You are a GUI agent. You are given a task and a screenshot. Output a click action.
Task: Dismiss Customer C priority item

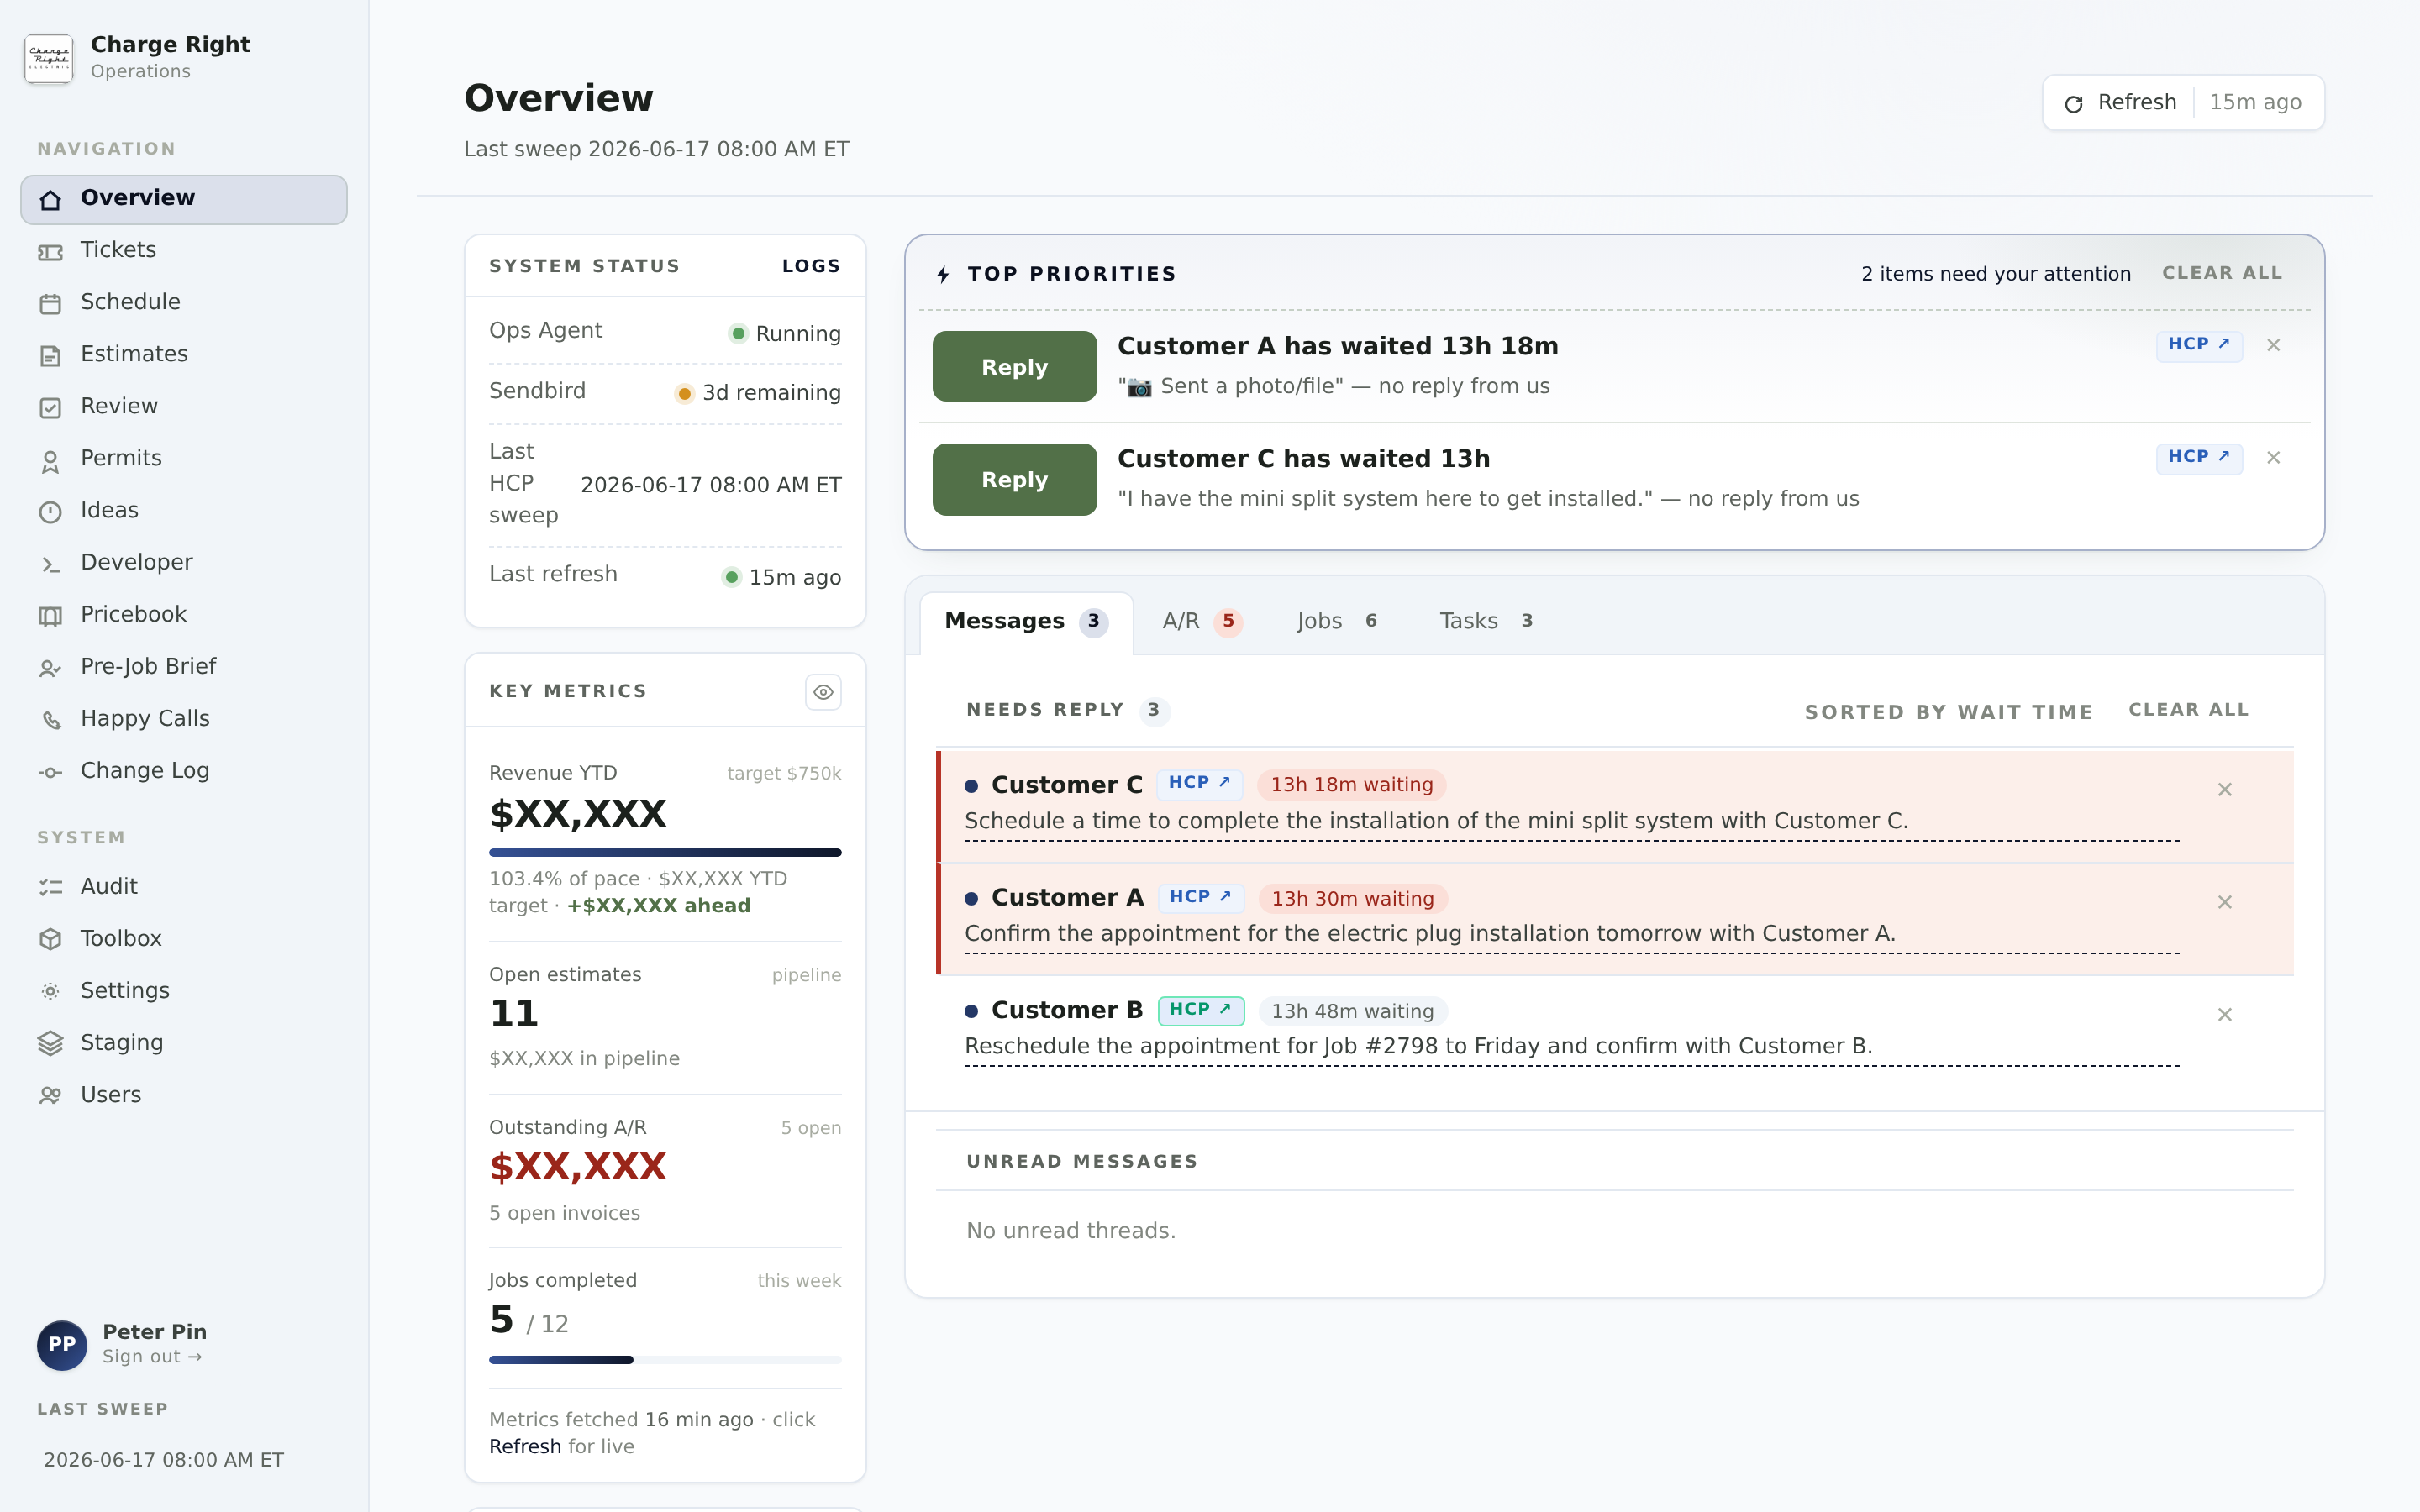[x=2274, y=457]
